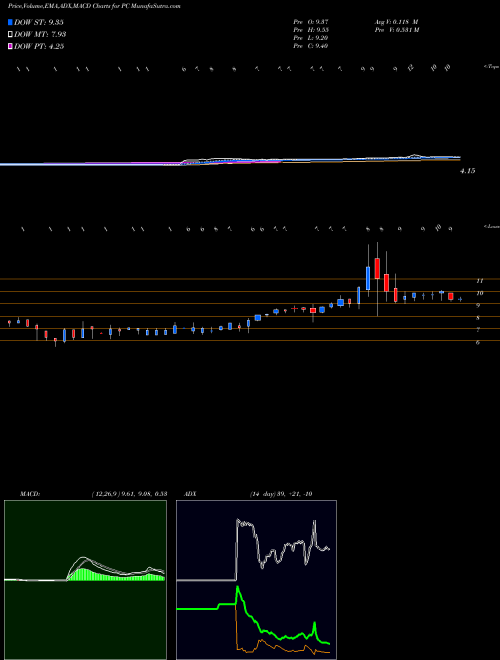Select the 'DOW MT: 7.93' legend text
This screenshot has width=500, height=660.
tap(40, 34)
